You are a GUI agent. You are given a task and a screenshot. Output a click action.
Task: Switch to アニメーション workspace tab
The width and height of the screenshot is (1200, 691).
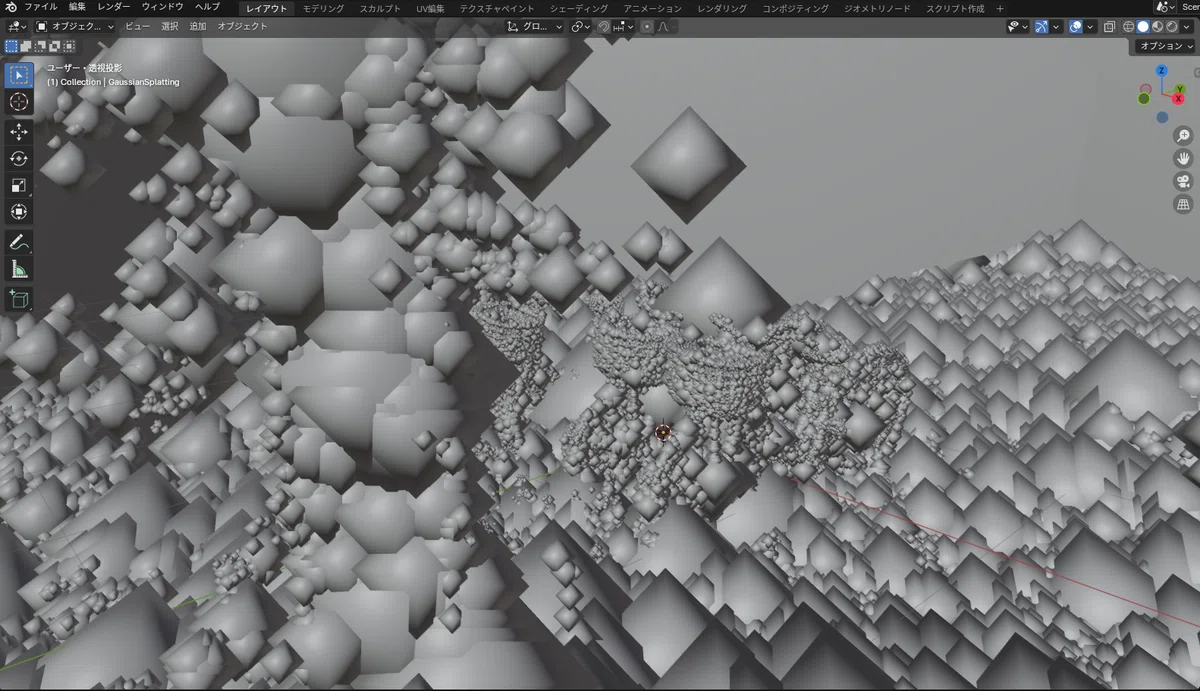pyautogui.click(x=652, y=8)
